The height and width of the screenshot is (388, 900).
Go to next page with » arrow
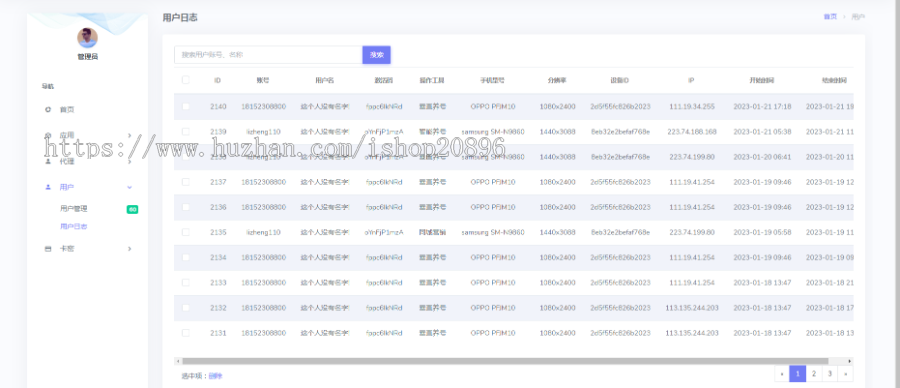point(846,374)
